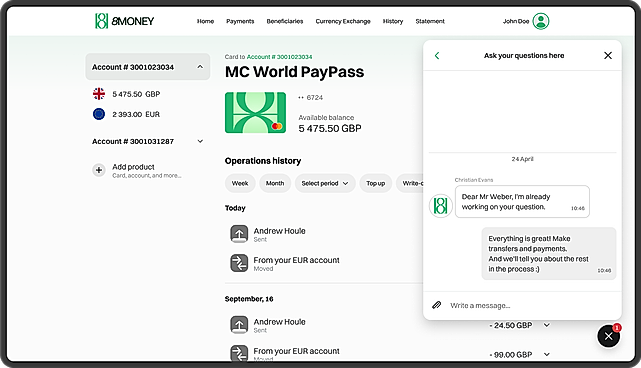Filter operations by Top up
Viewport: 641px width, 368px height.
(375, 183)
